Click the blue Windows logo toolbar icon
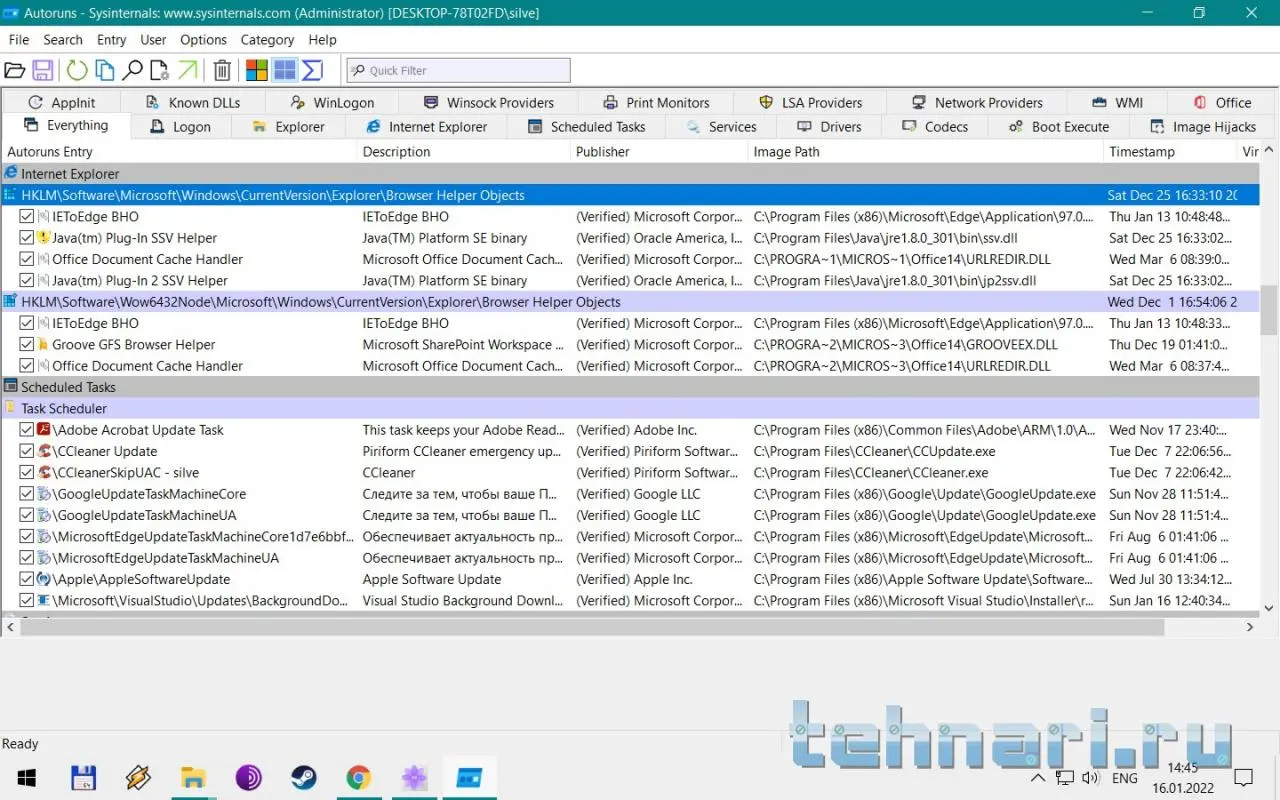The width and height of the screenshot is (1280, 800). (x=285, y=70)
